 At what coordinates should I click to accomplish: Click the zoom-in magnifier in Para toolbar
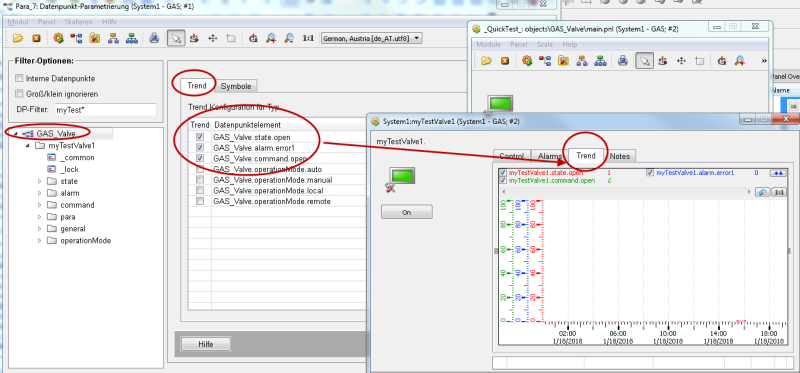coord(271,38)
